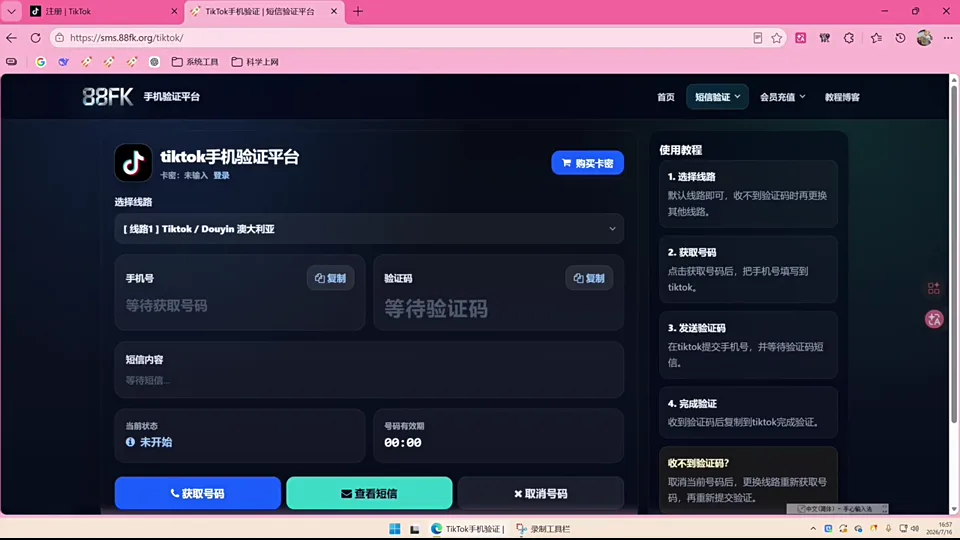960x540 pixels.
Task: Click the 取消号码 button
Action: click(541, 493)
